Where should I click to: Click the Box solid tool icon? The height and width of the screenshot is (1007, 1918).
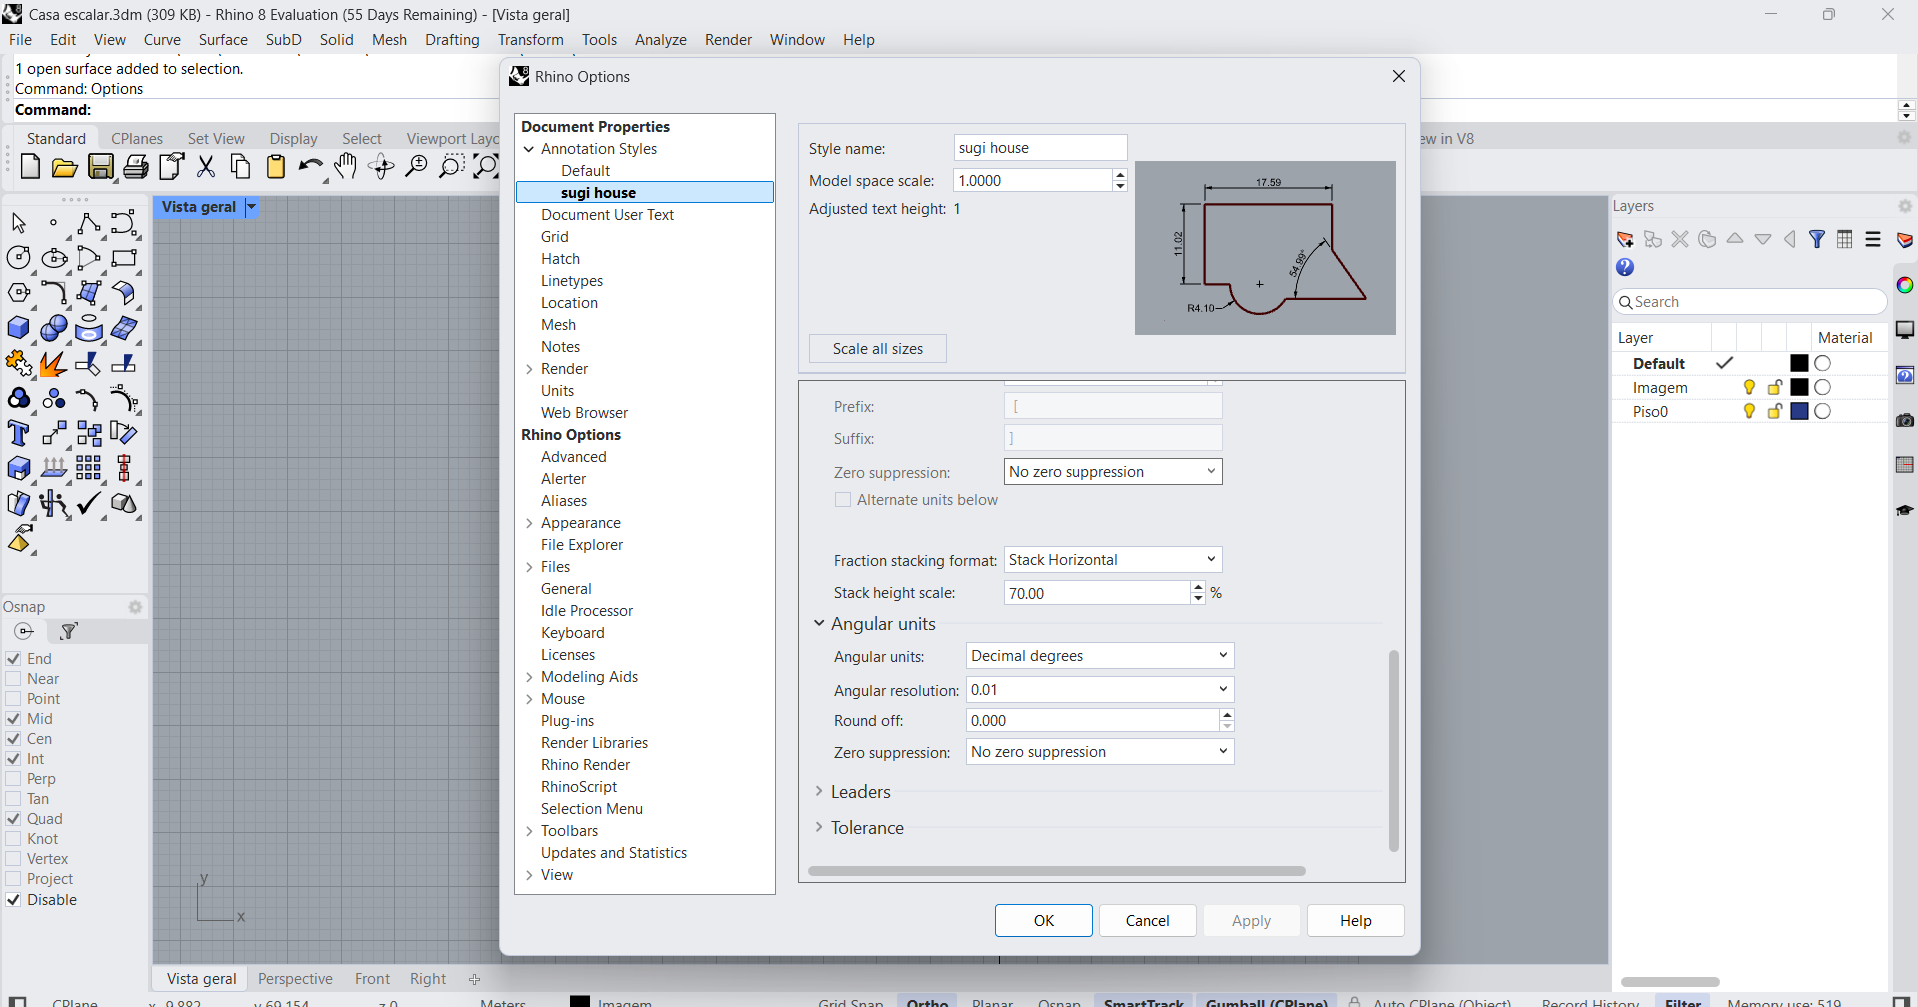coord(19,328)
